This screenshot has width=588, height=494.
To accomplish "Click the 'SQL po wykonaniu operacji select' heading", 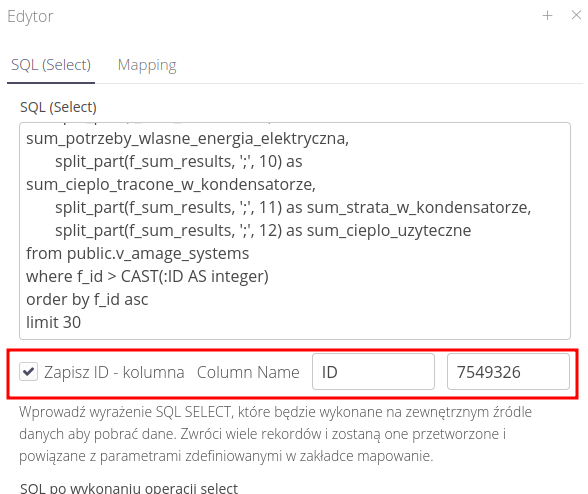I will [129, 488].
